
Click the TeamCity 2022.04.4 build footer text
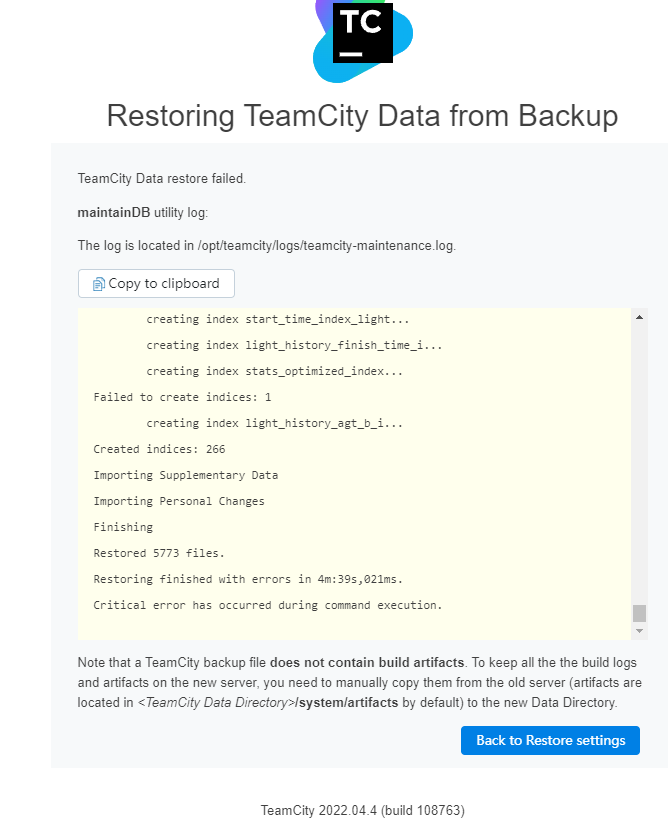(x=362, y=810)
